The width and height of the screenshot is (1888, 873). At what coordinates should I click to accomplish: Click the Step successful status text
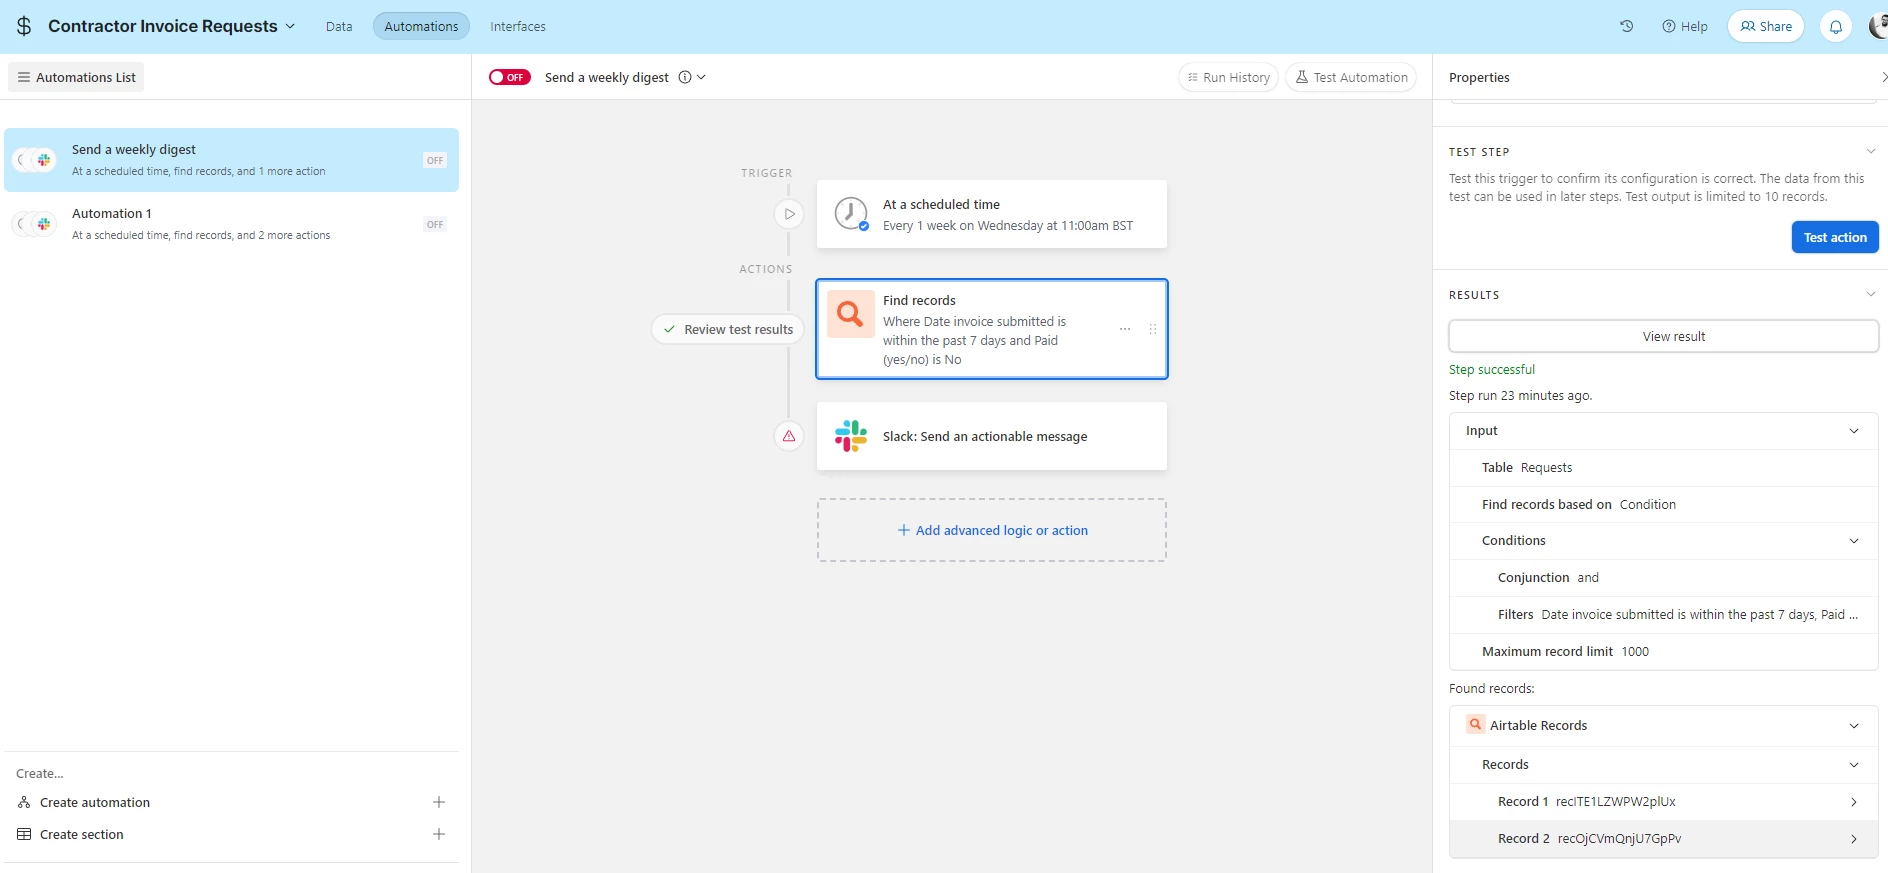point(1491,369)
